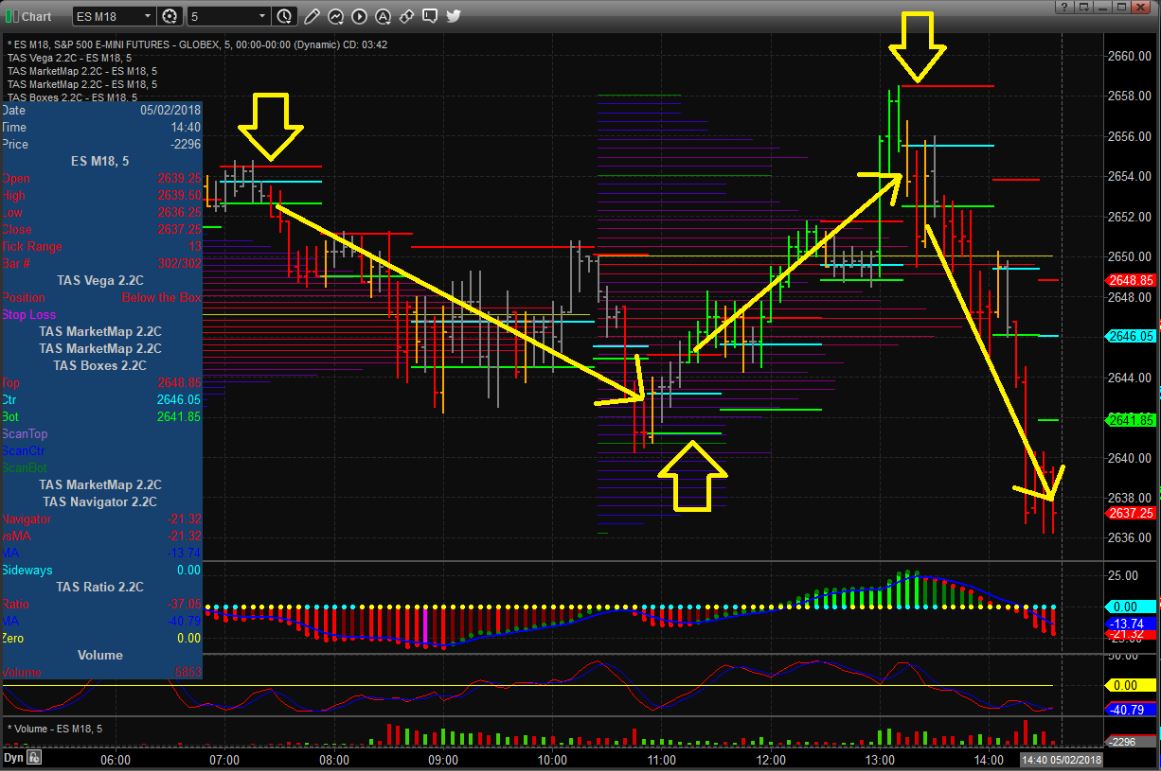
Task: Click the grey link bar beside Chart title
Action: click(16, 16)
